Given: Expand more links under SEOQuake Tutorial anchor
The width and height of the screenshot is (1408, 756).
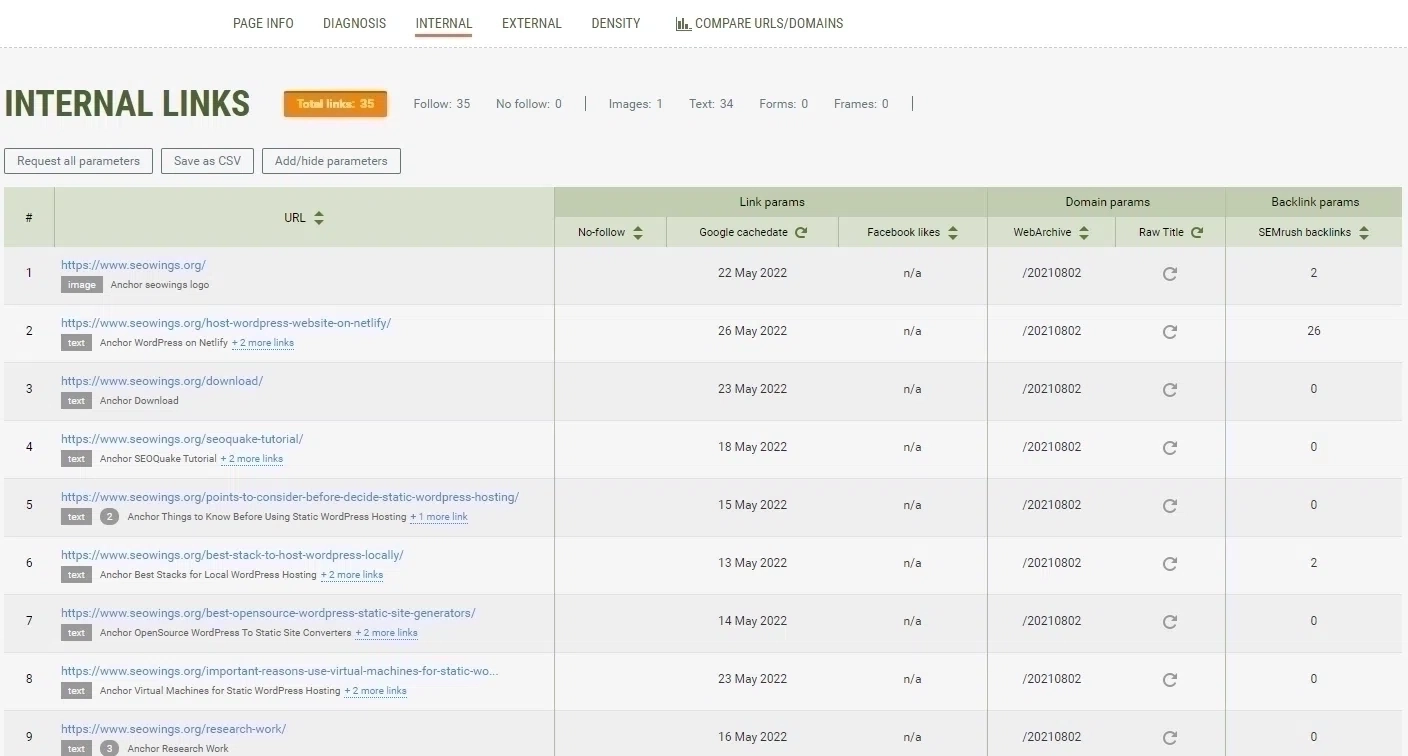Looking at the screenshot, I should (x=251, y=458).
